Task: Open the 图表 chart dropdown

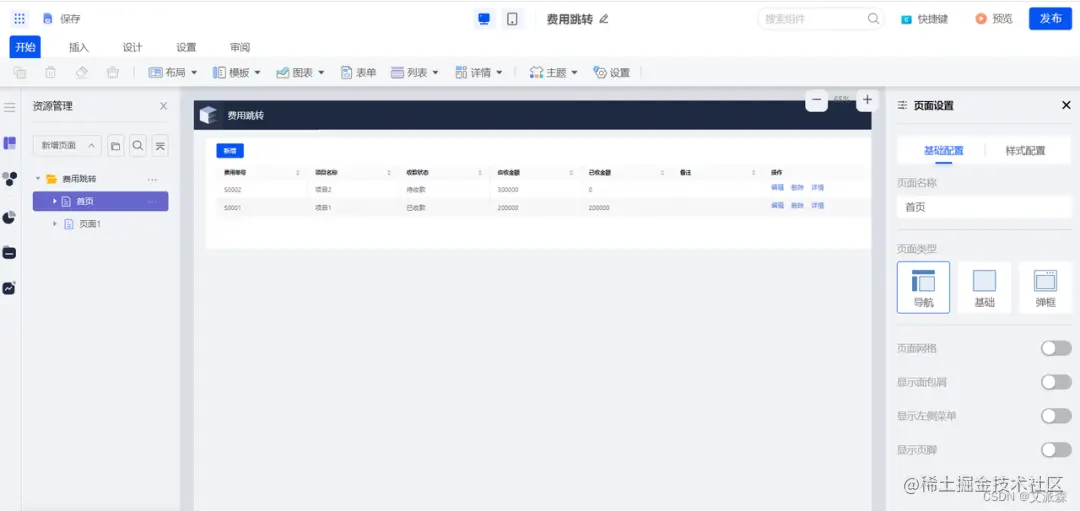Action: 300,72
